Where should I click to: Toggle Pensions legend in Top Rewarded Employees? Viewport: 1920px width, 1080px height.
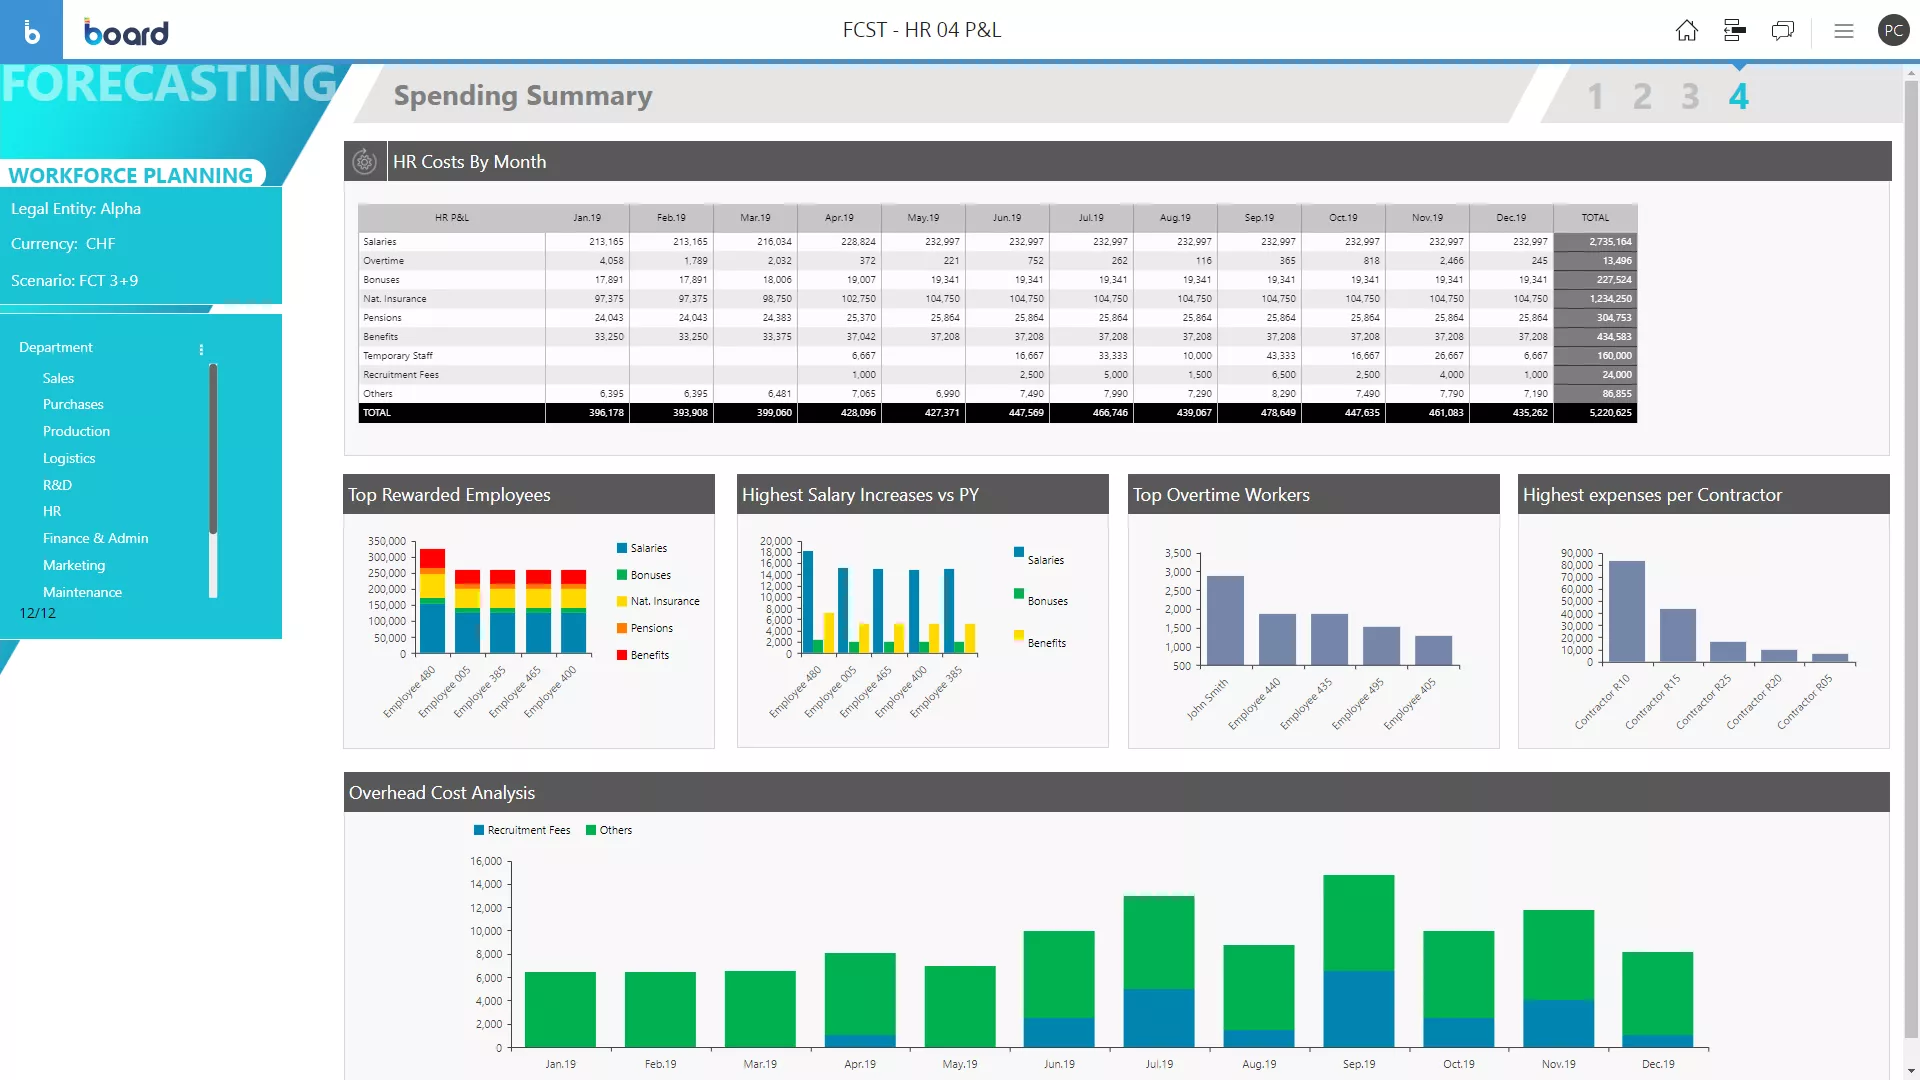[651, 628]
